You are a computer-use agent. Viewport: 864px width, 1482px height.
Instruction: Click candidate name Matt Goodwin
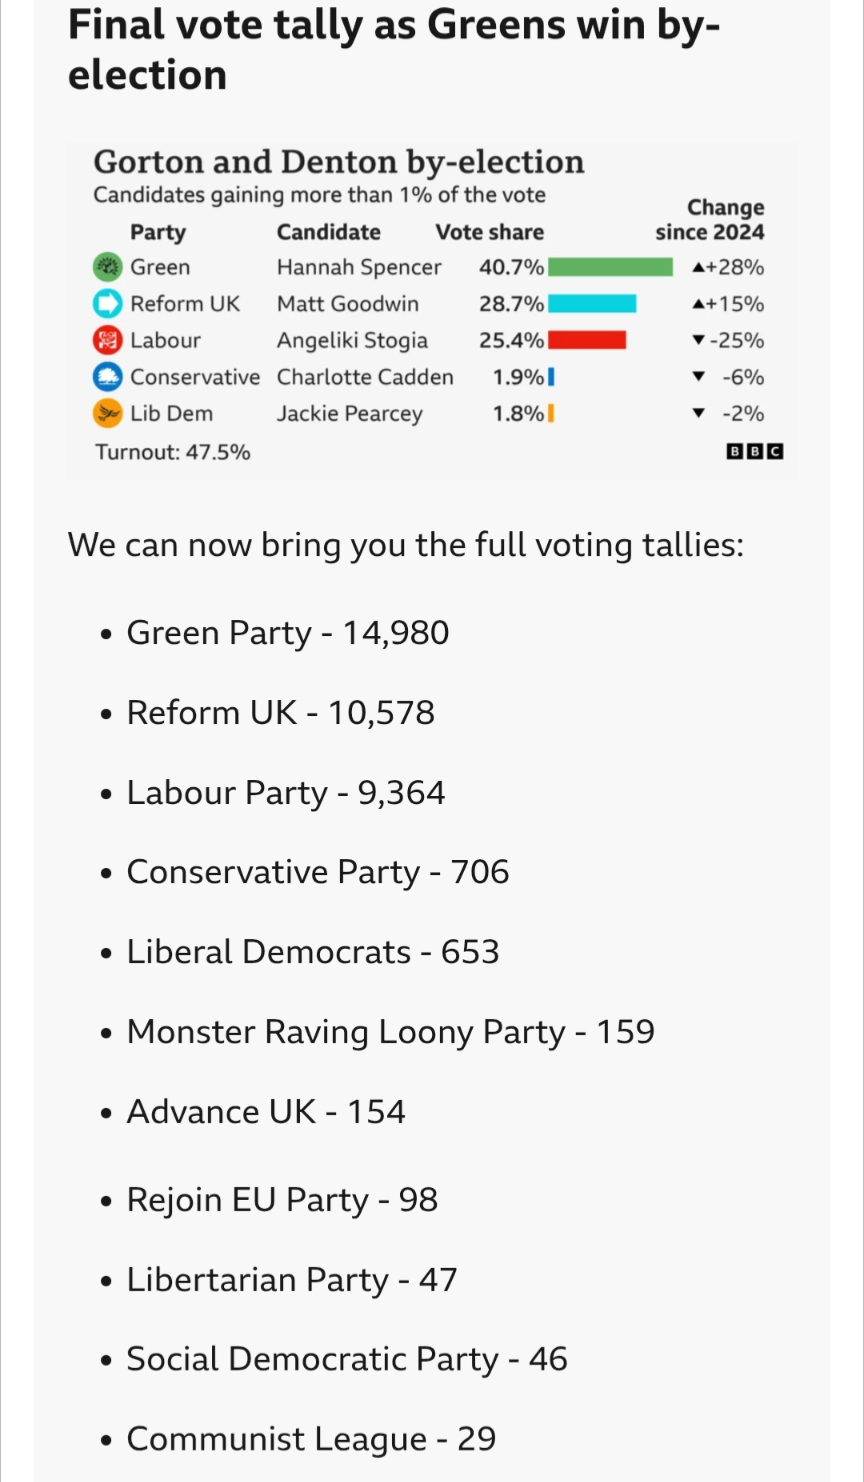click(348, 304)
